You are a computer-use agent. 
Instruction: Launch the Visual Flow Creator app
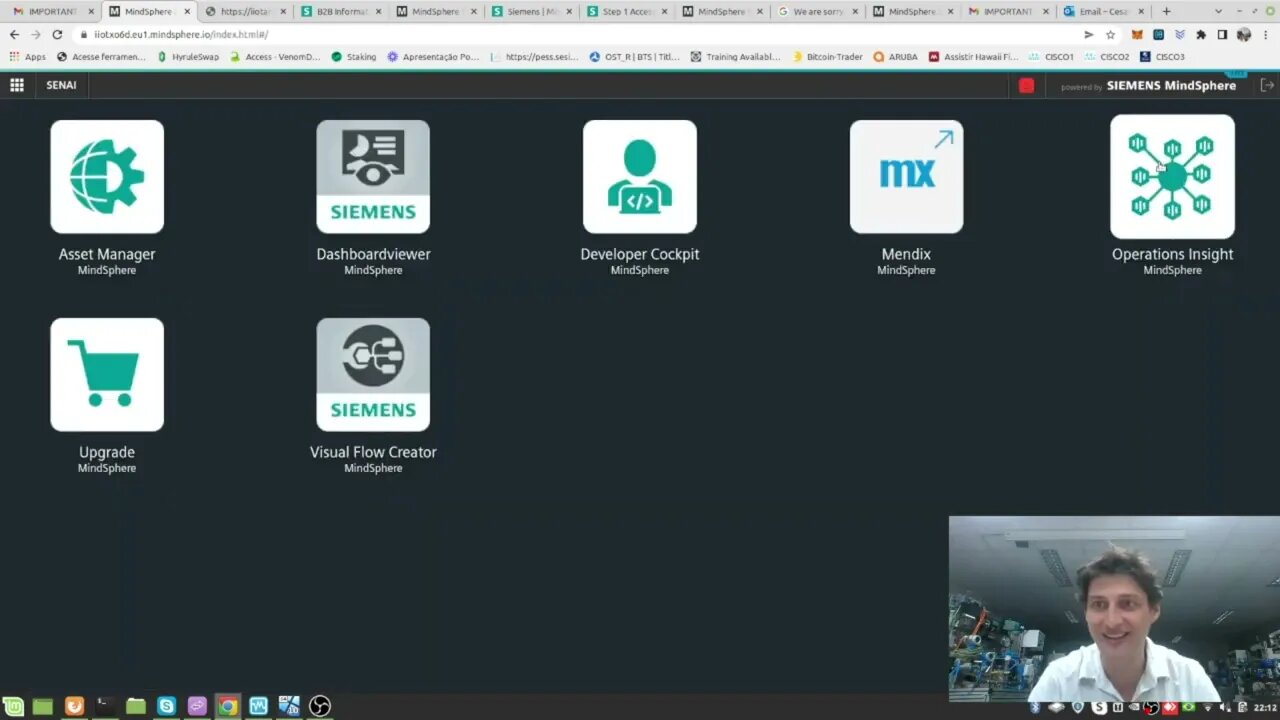point(373,375)
